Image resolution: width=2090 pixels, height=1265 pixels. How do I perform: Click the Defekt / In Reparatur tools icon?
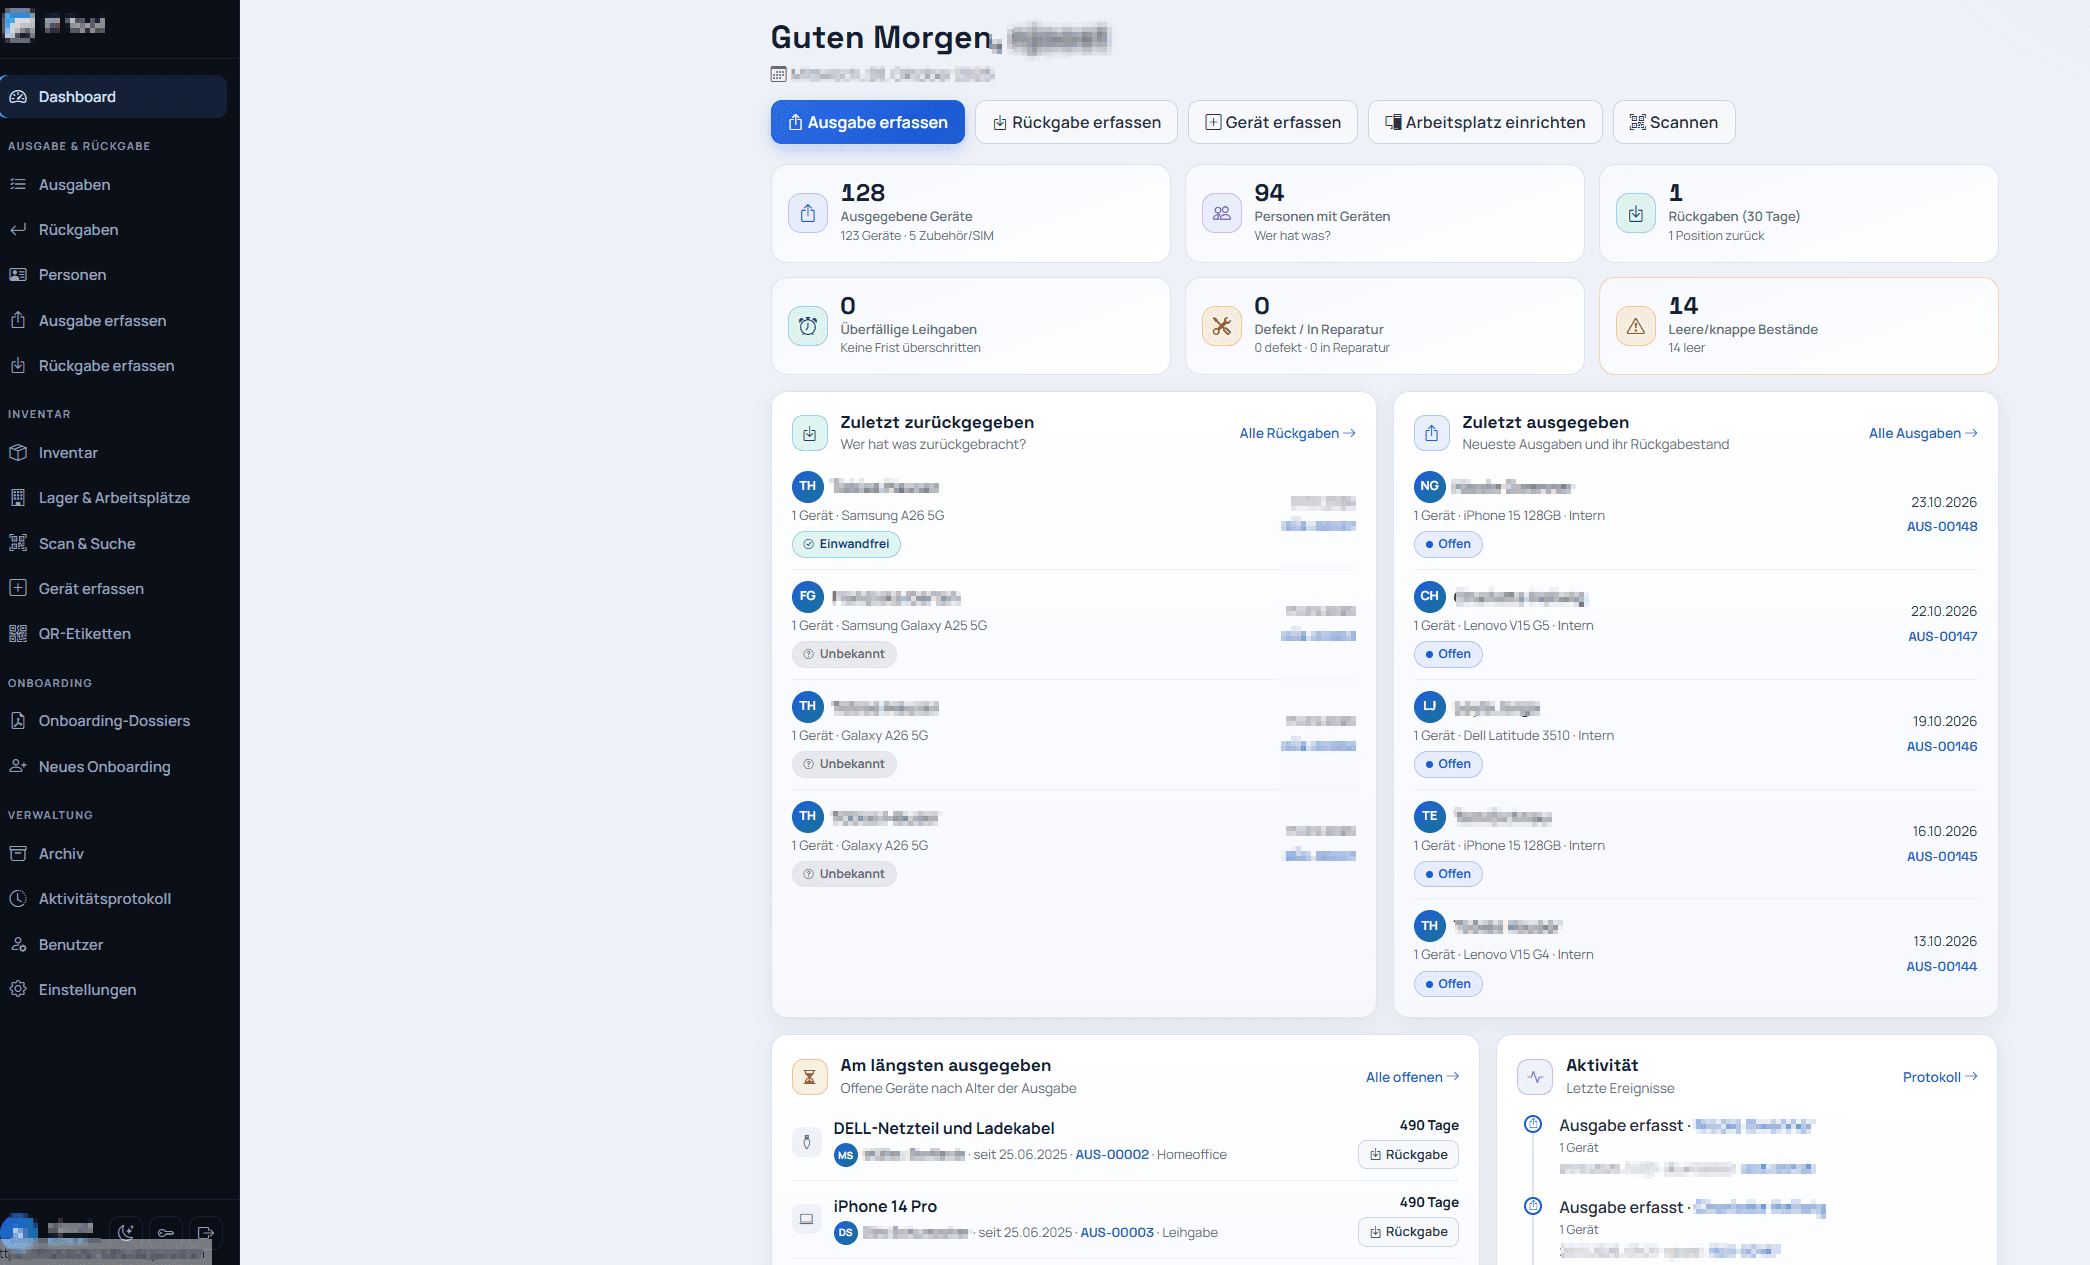(x=1222, y=326)
